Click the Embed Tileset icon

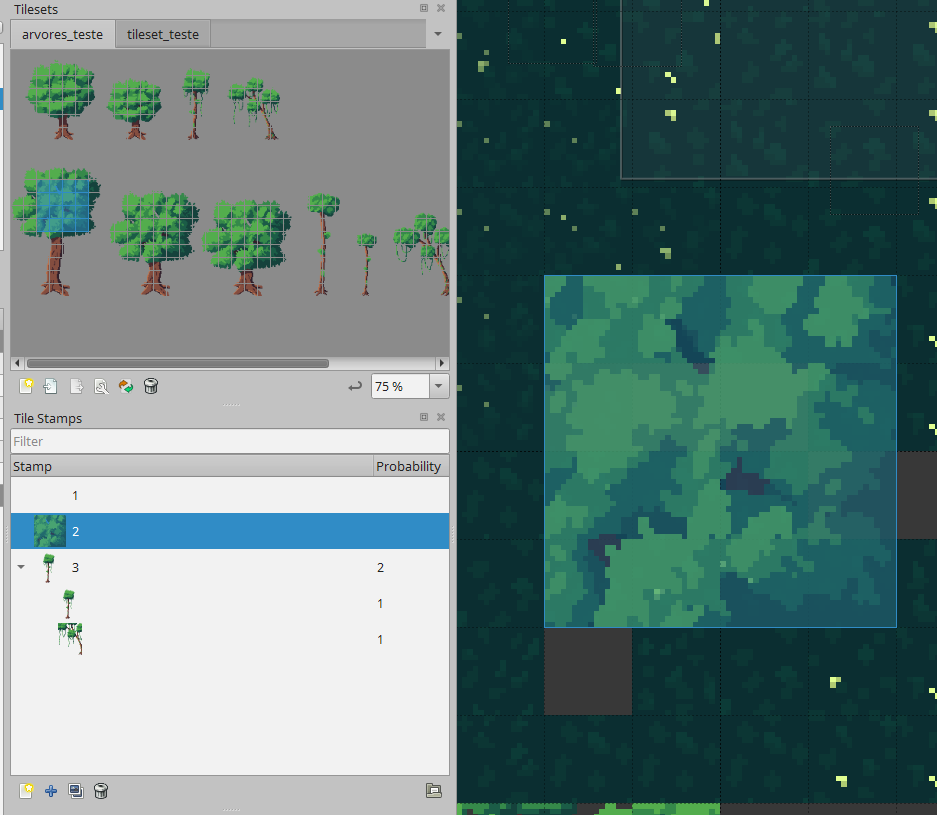coord(51,386)
